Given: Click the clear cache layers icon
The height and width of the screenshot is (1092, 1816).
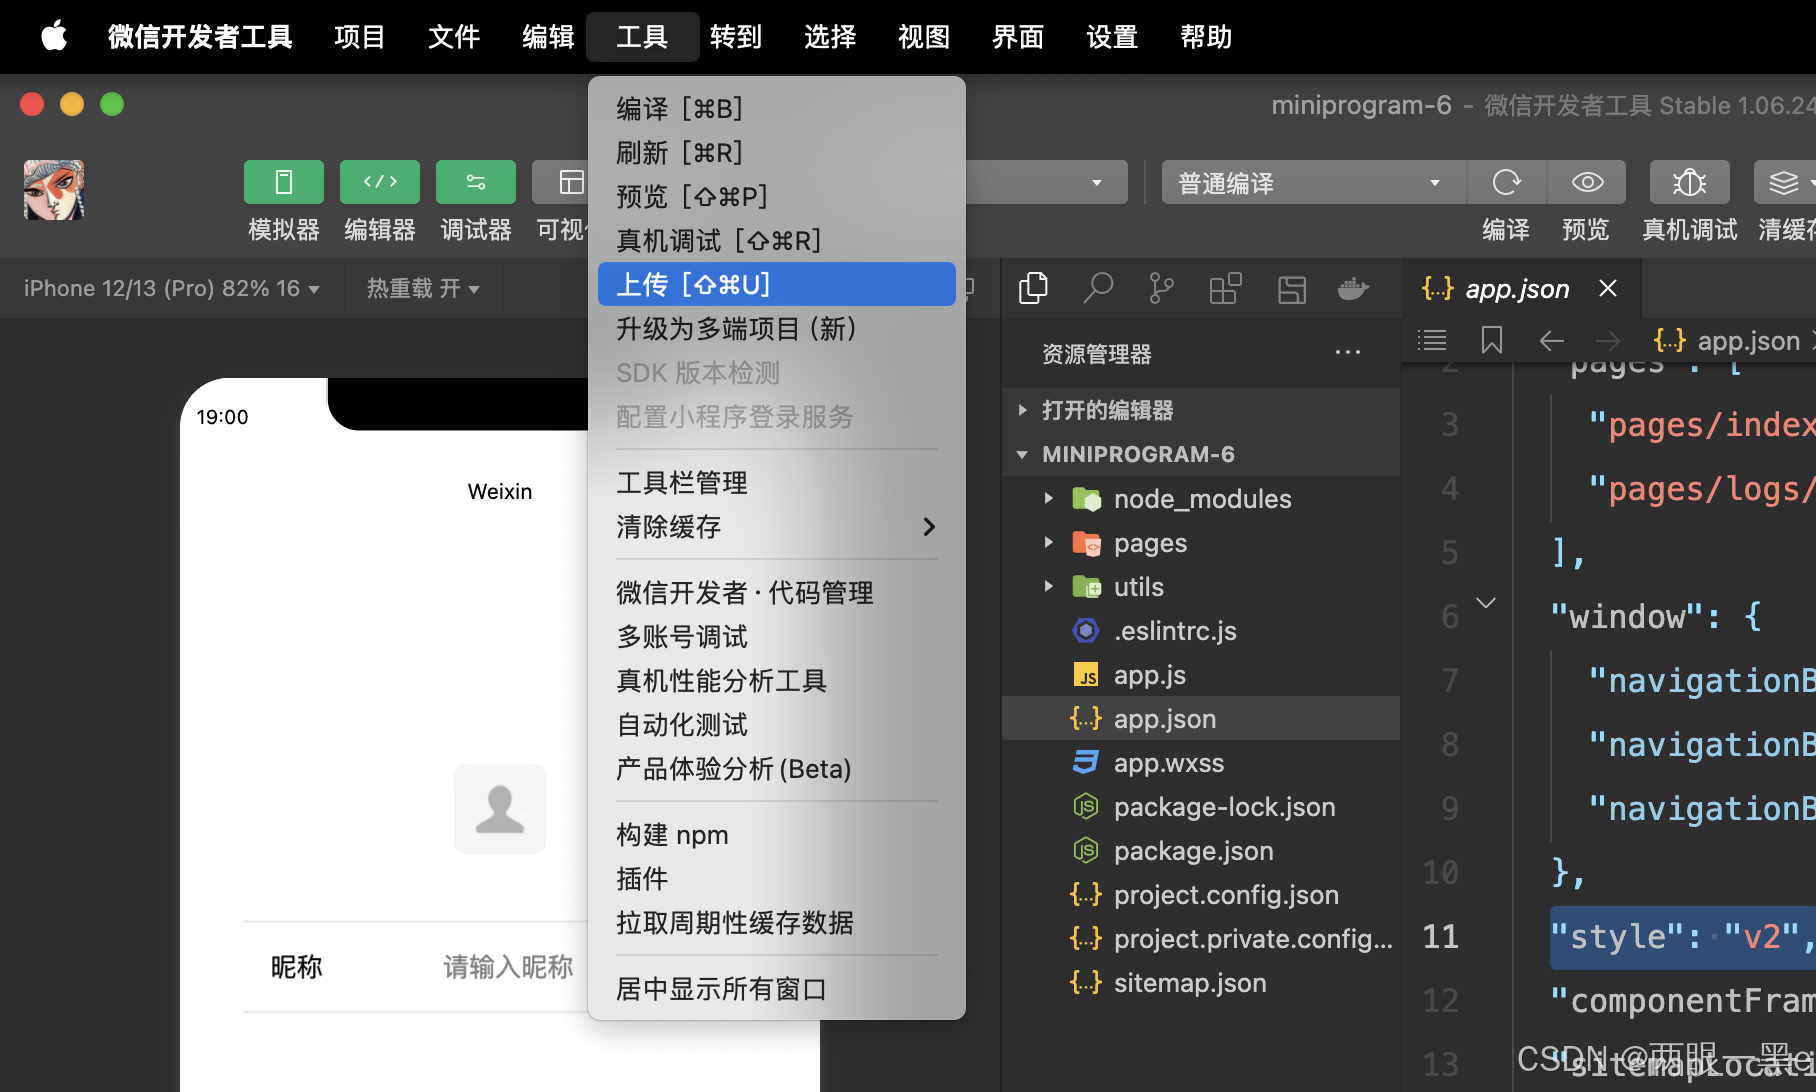Looking at the screenshot, I should click(1785, 182).
